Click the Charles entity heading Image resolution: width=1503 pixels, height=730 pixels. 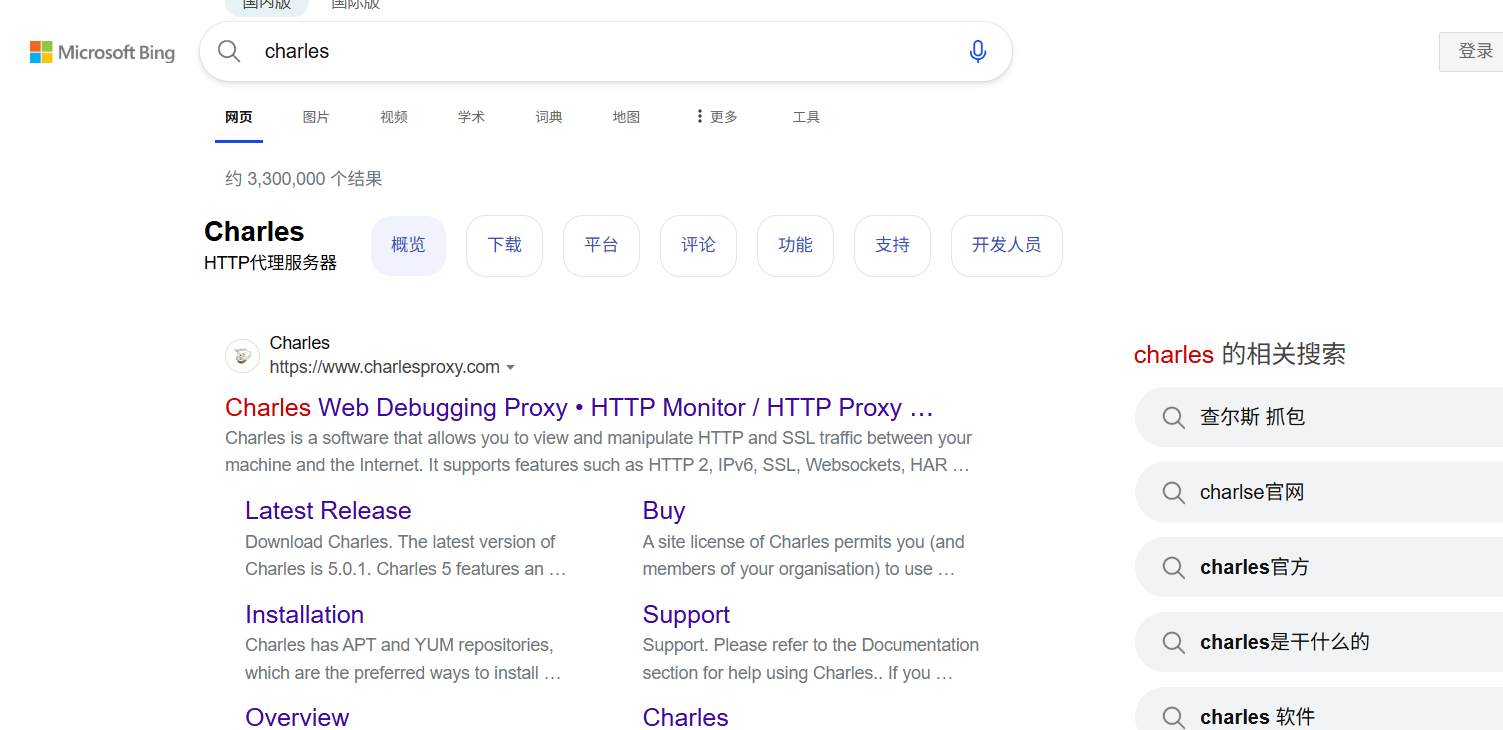pos(254,232)
